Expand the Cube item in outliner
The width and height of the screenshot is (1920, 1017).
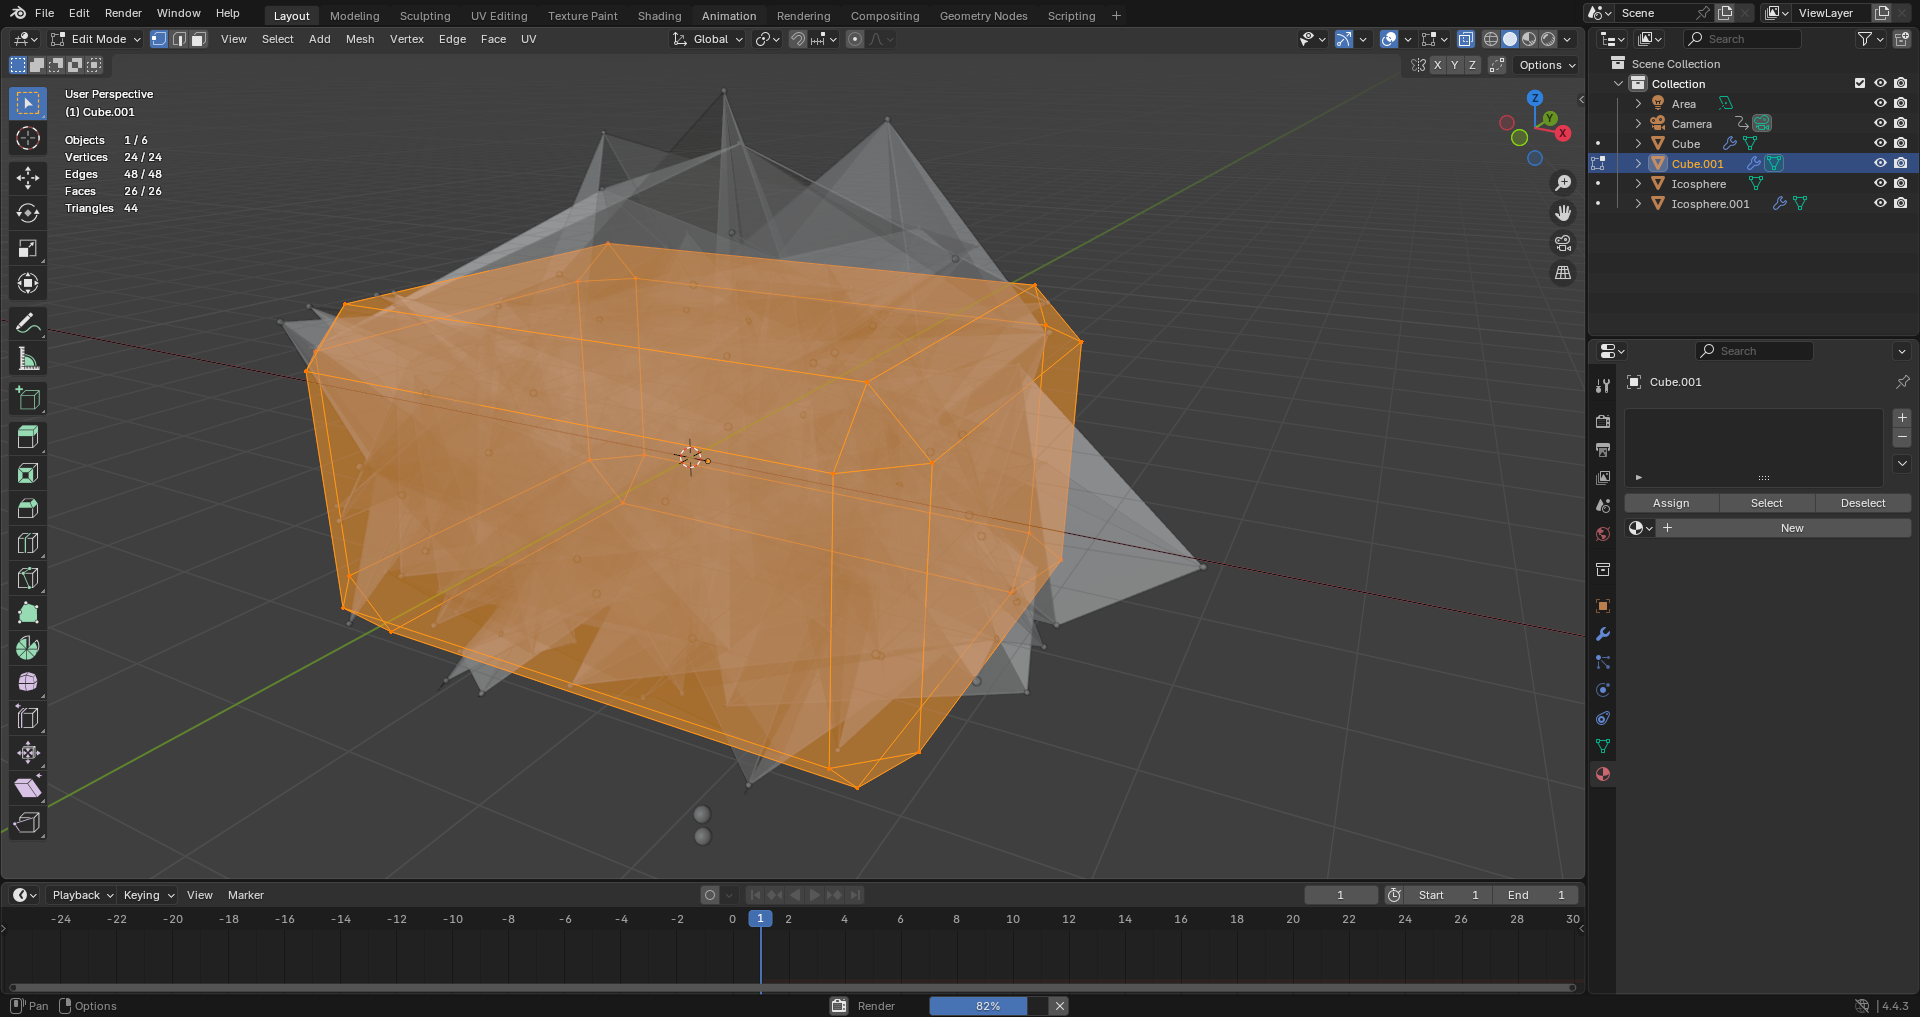pyautogui.click(x=1638, y=143)
